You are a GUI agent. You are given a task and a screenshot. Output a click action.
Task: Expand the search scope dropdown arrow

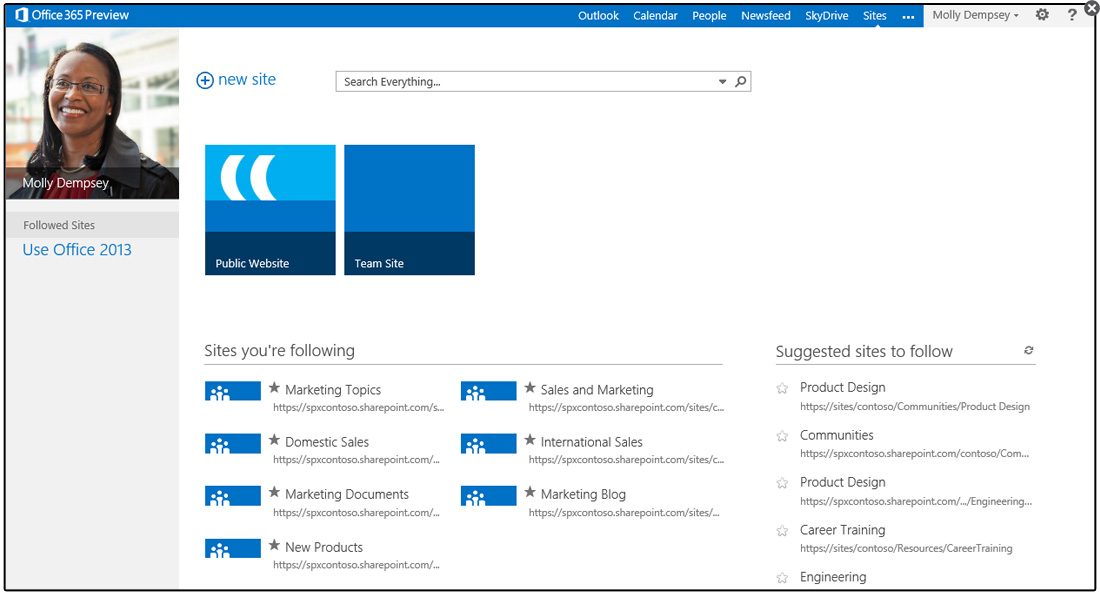[722, 81]
